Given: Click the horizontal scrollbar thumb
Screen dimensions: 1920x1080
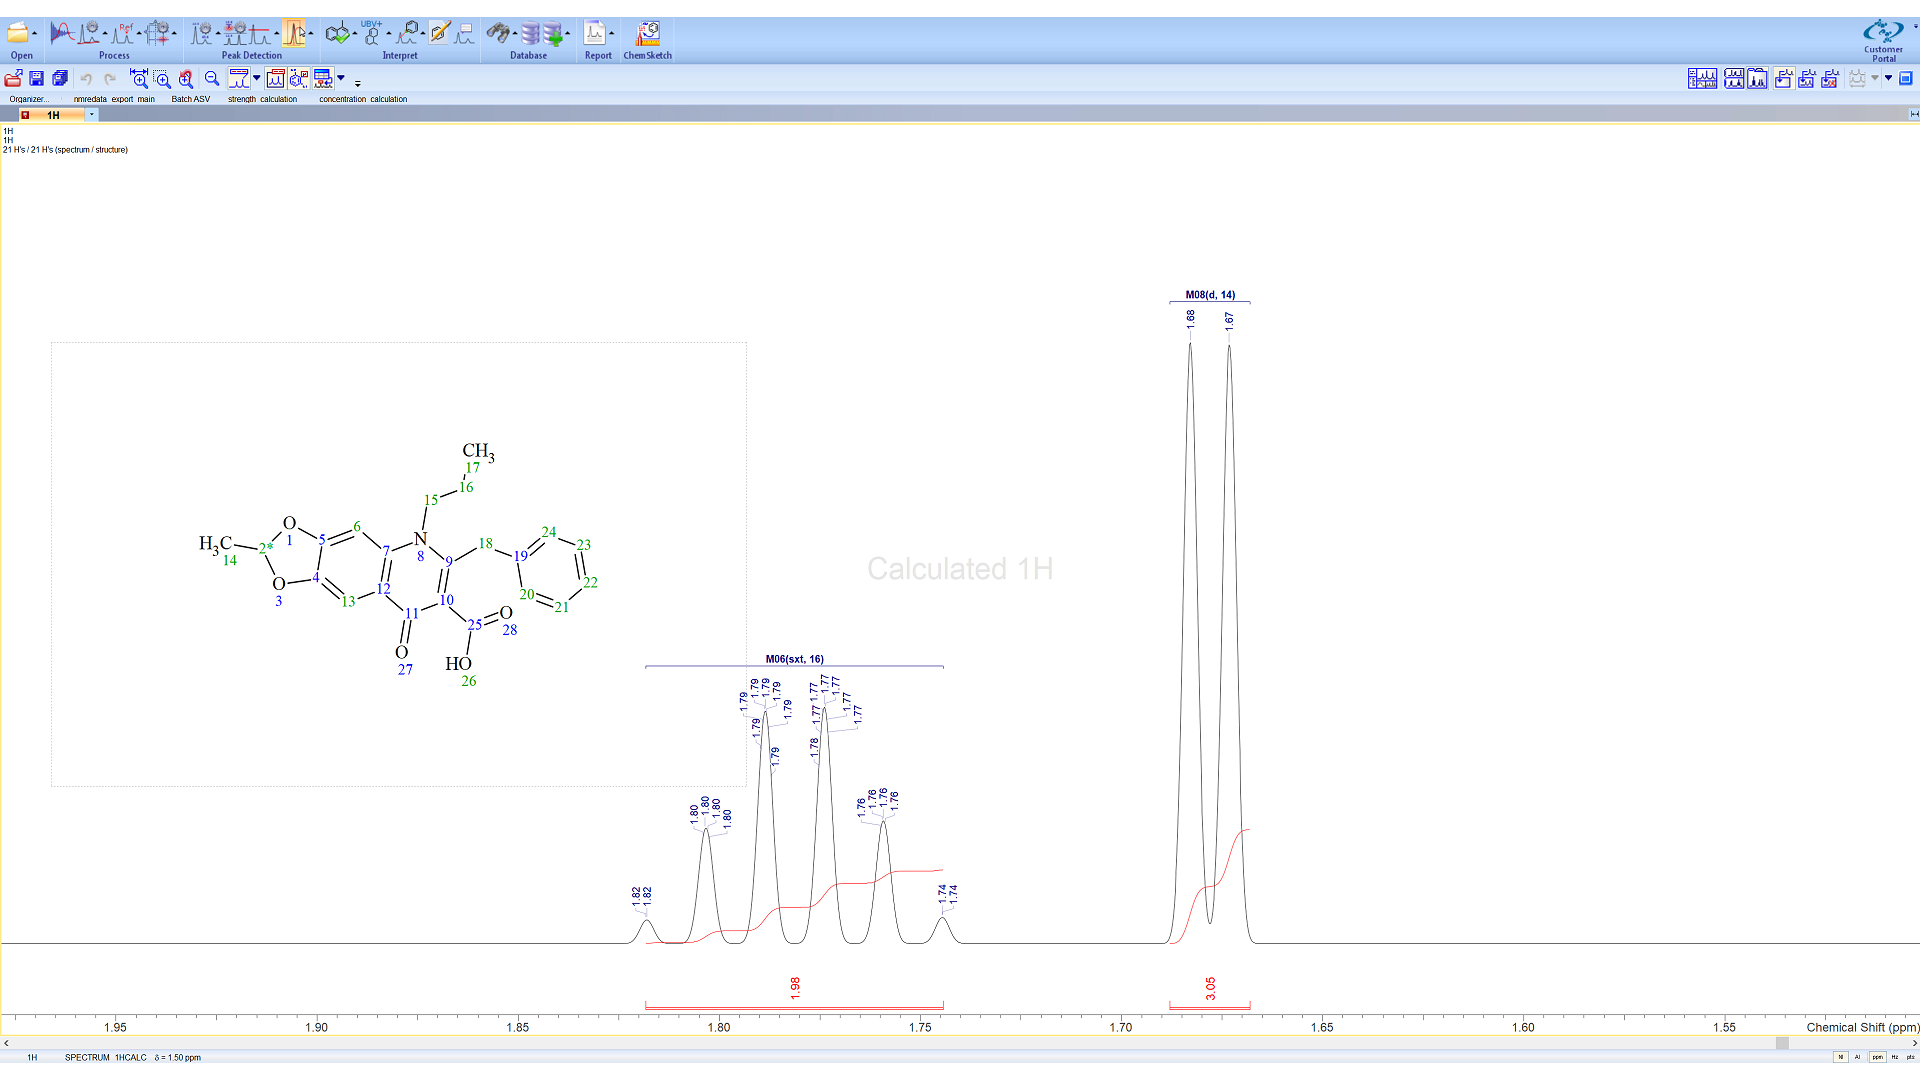Looking at the screenshot, I should [x=1782, y=1043].
